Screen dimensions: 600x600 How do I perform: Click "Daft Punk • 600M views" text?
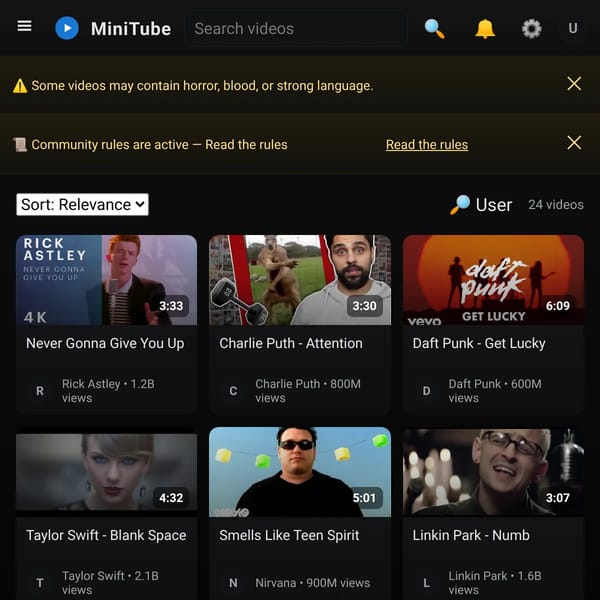(495, 391)
